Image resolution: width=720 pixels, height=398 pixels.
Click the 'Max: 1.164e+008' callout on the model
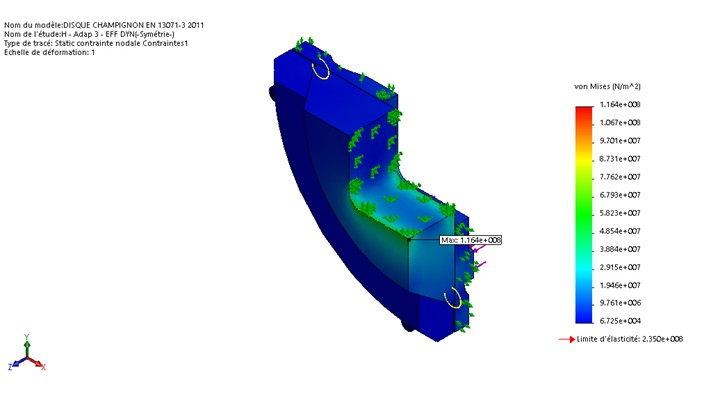pos(471,240)
